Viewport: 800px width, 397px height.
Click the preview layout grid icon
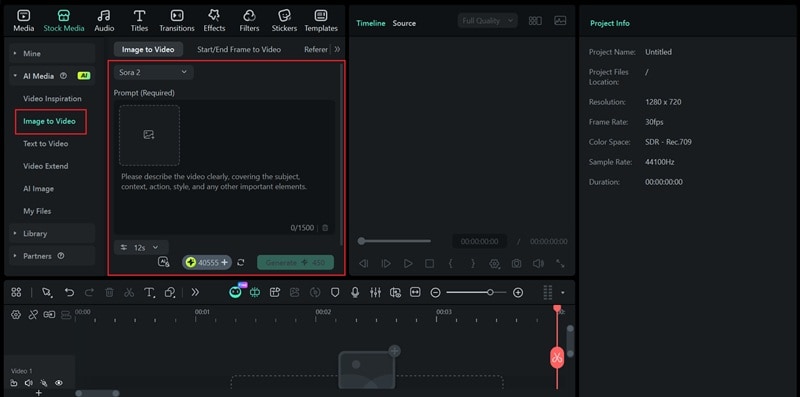[x=535, y=20]
